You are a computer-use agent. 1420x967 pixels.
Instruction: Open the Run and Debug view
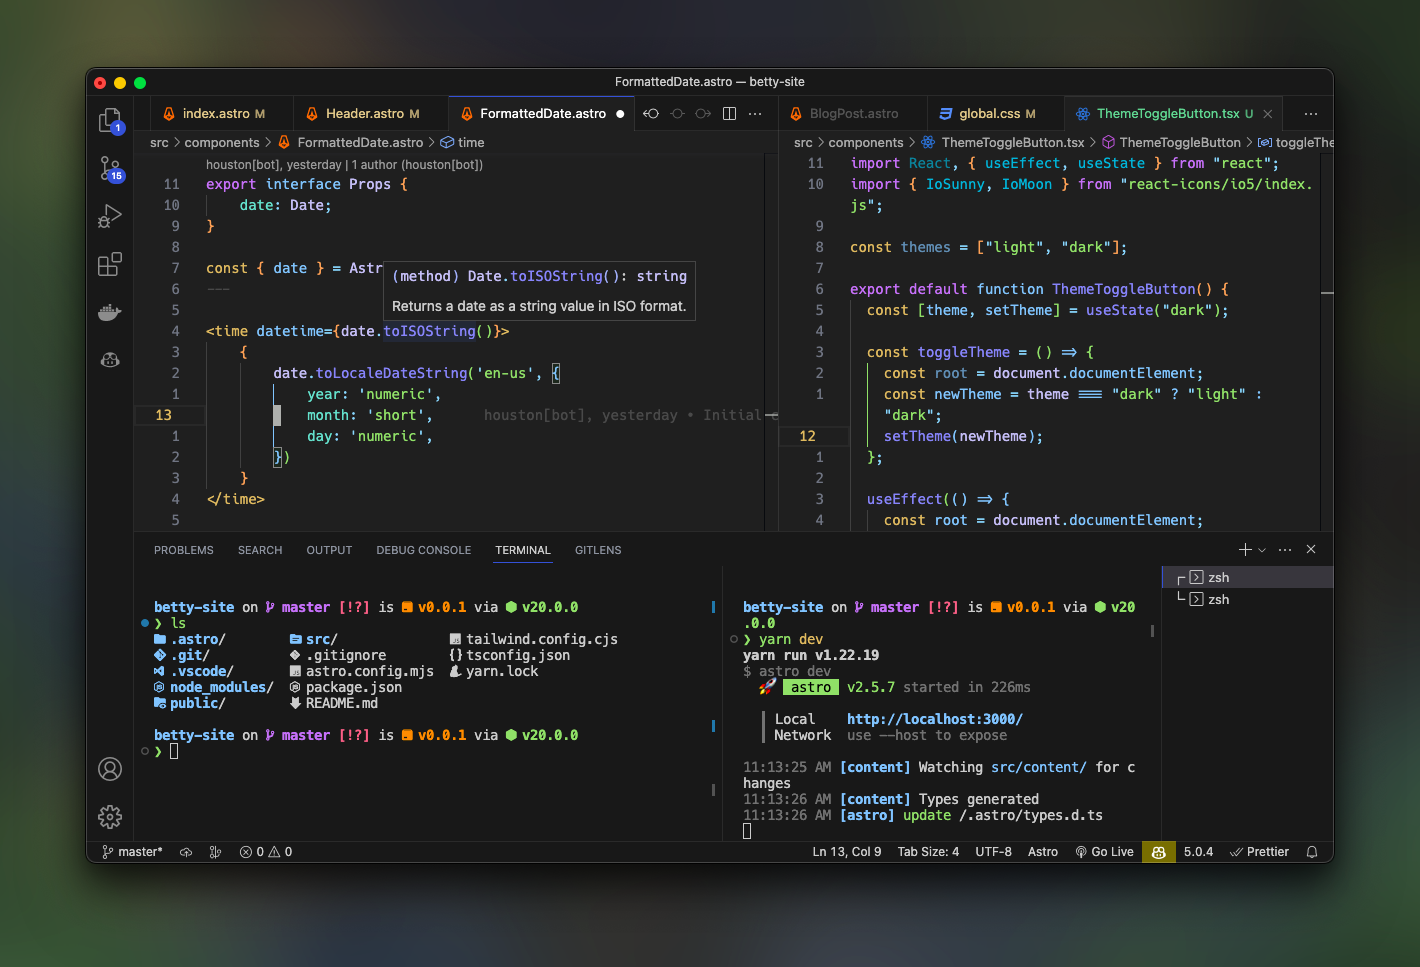(110, 216)
